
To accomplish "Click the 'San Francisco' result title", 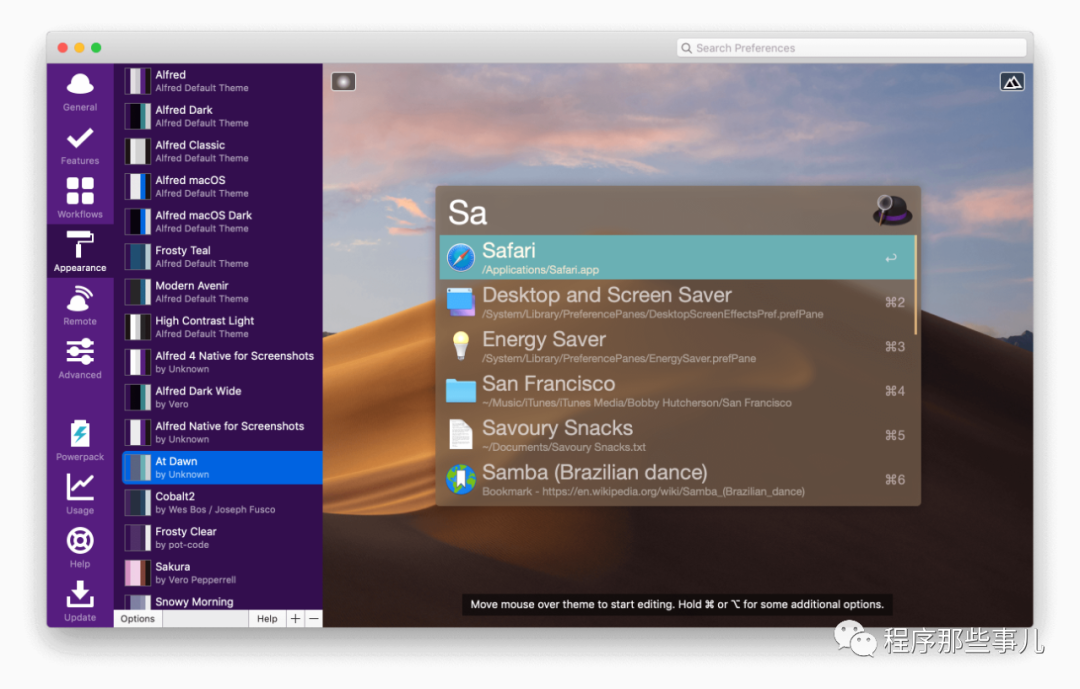I will coord(549,384).
